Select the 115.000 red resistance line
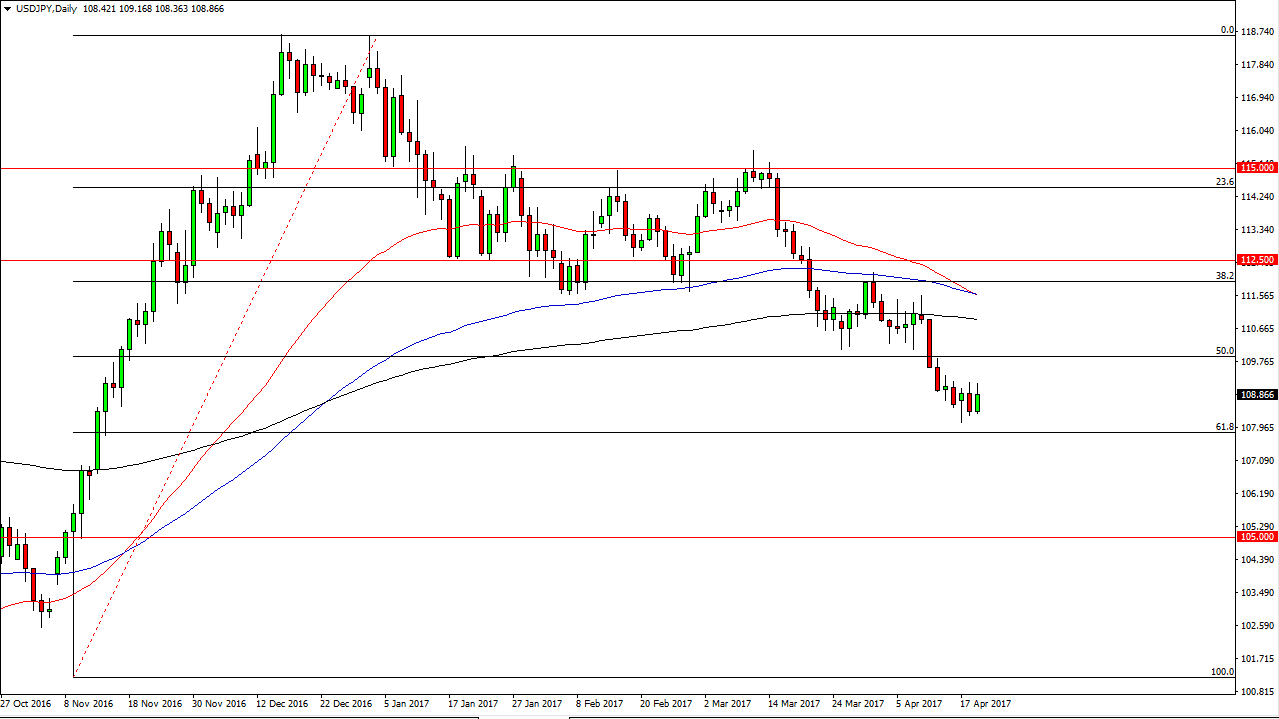This screenshot has height=719, width=1279. tap(600, 168)
